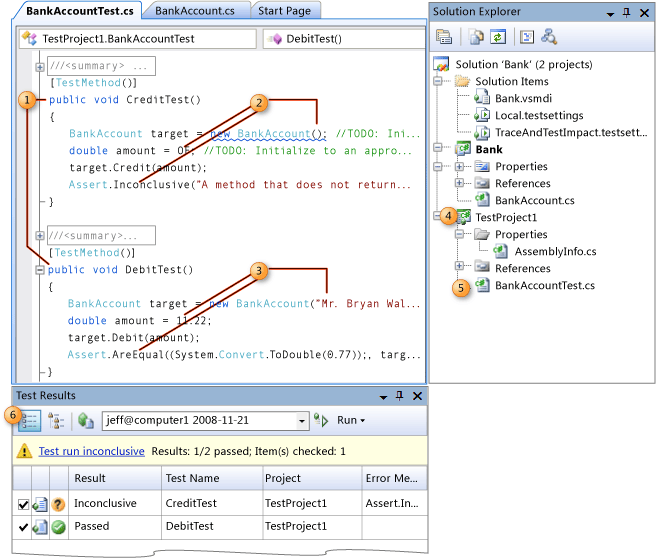Select the BankAccountTest.cs tab
656x558 pixels.
point(79,11)
